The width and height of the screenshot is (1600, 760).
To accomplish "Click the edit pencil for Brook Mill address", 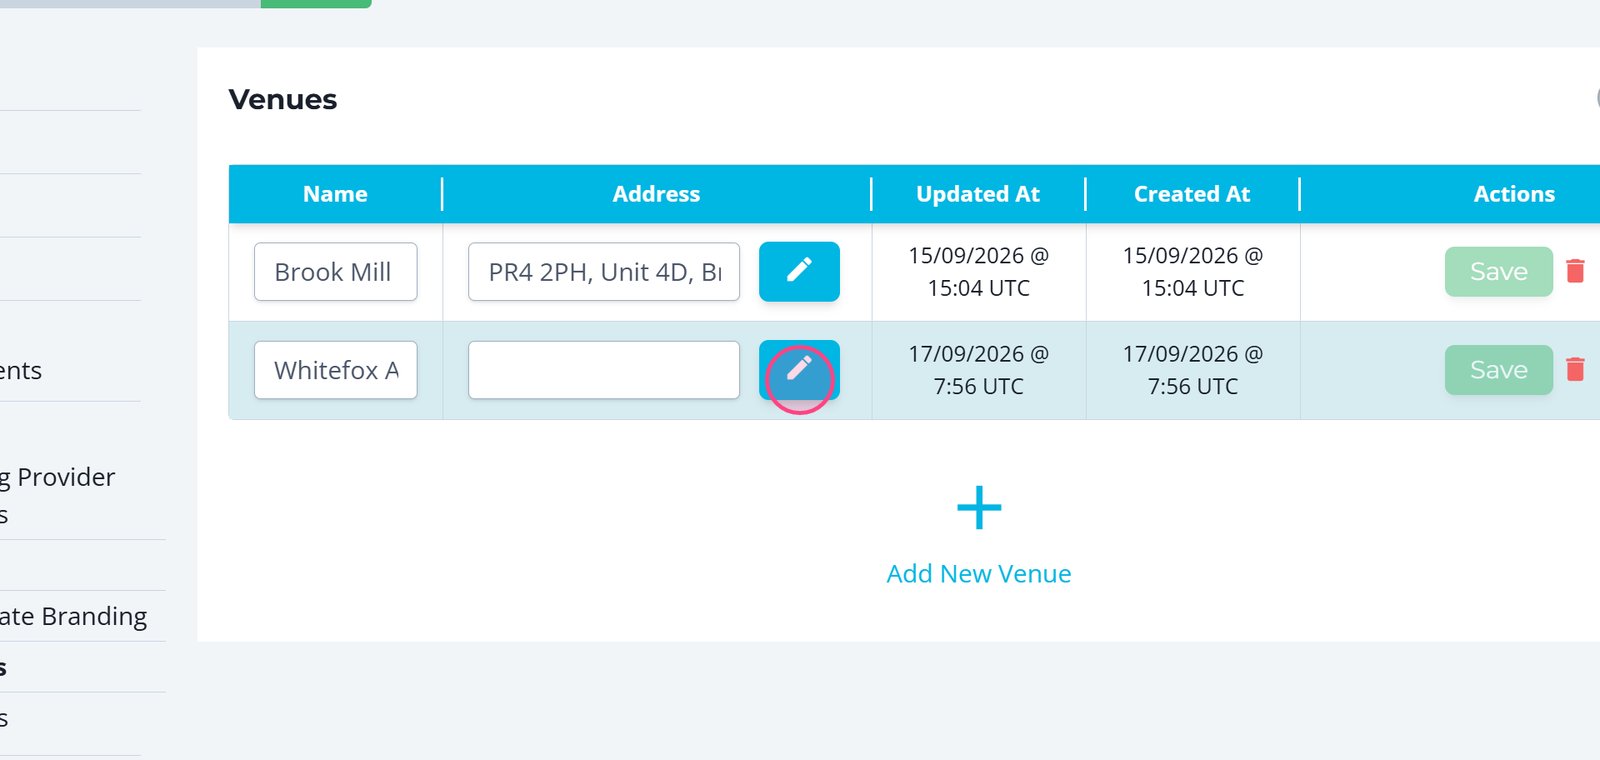I will [799, 272].
